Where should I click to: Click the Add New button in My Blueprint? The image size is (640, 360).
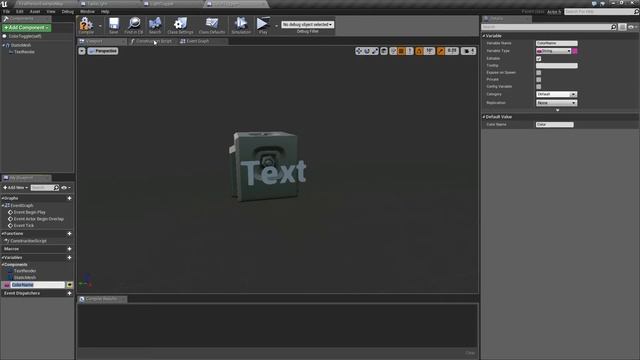point(16,188)
